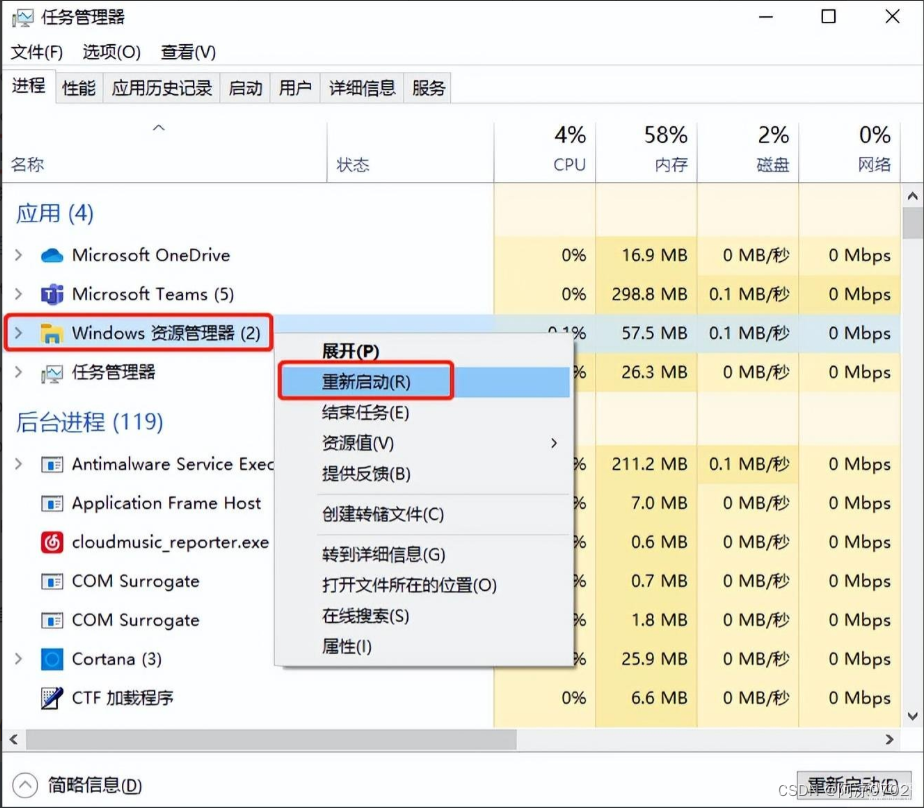Click the horizontal scrollbar left arrow
Image resolution: width=924 pixels, height=808 pixels.
click(13, 739)
